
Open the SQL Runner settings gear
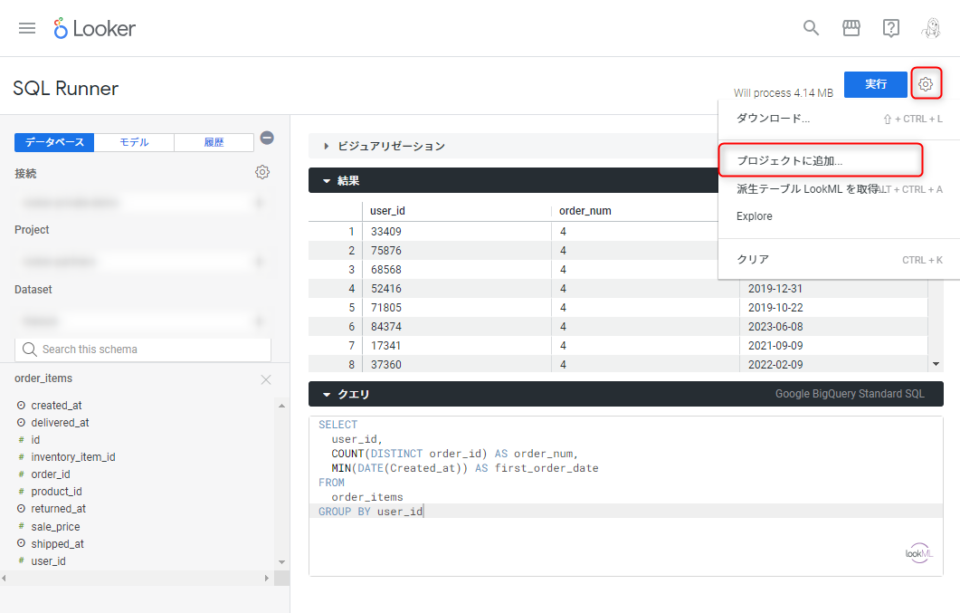coord(925,84)
